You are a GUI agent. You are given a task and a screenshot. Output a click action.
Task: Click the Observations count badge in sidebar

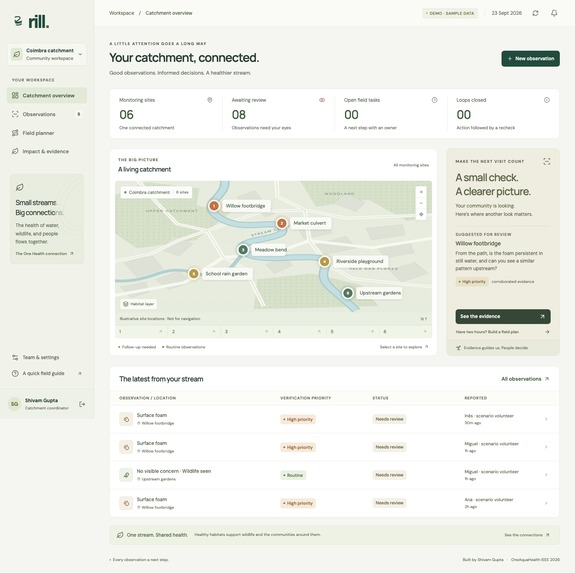pyautogui.click(x=78, y=114)
